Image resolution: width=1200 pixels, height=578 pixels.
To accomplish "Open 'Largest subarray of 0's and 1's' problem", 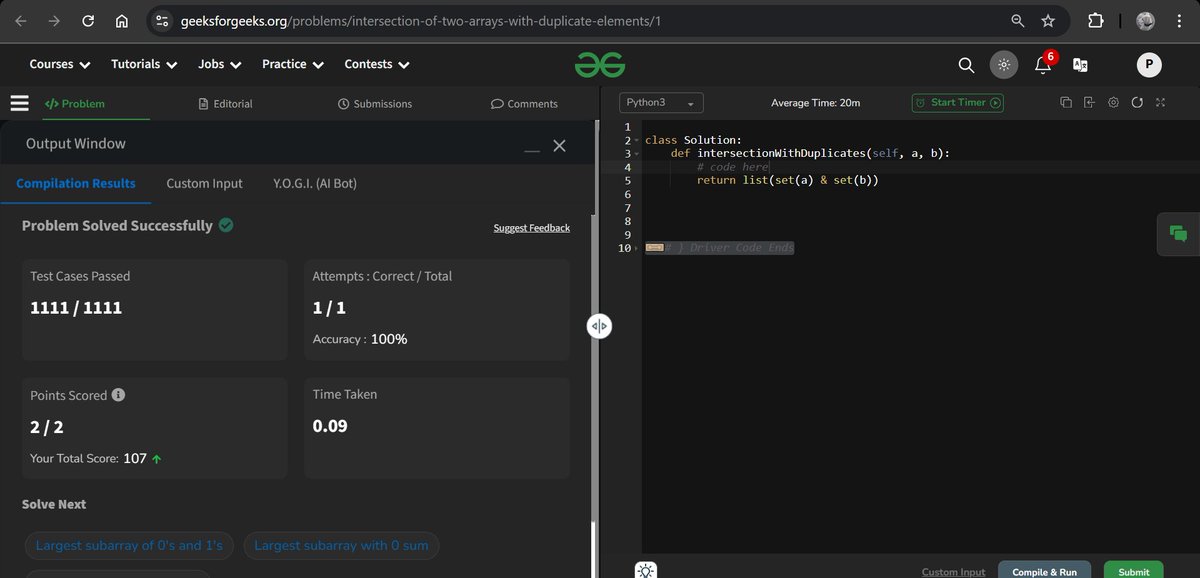I will pyautogui.click(x=129, y=545).
